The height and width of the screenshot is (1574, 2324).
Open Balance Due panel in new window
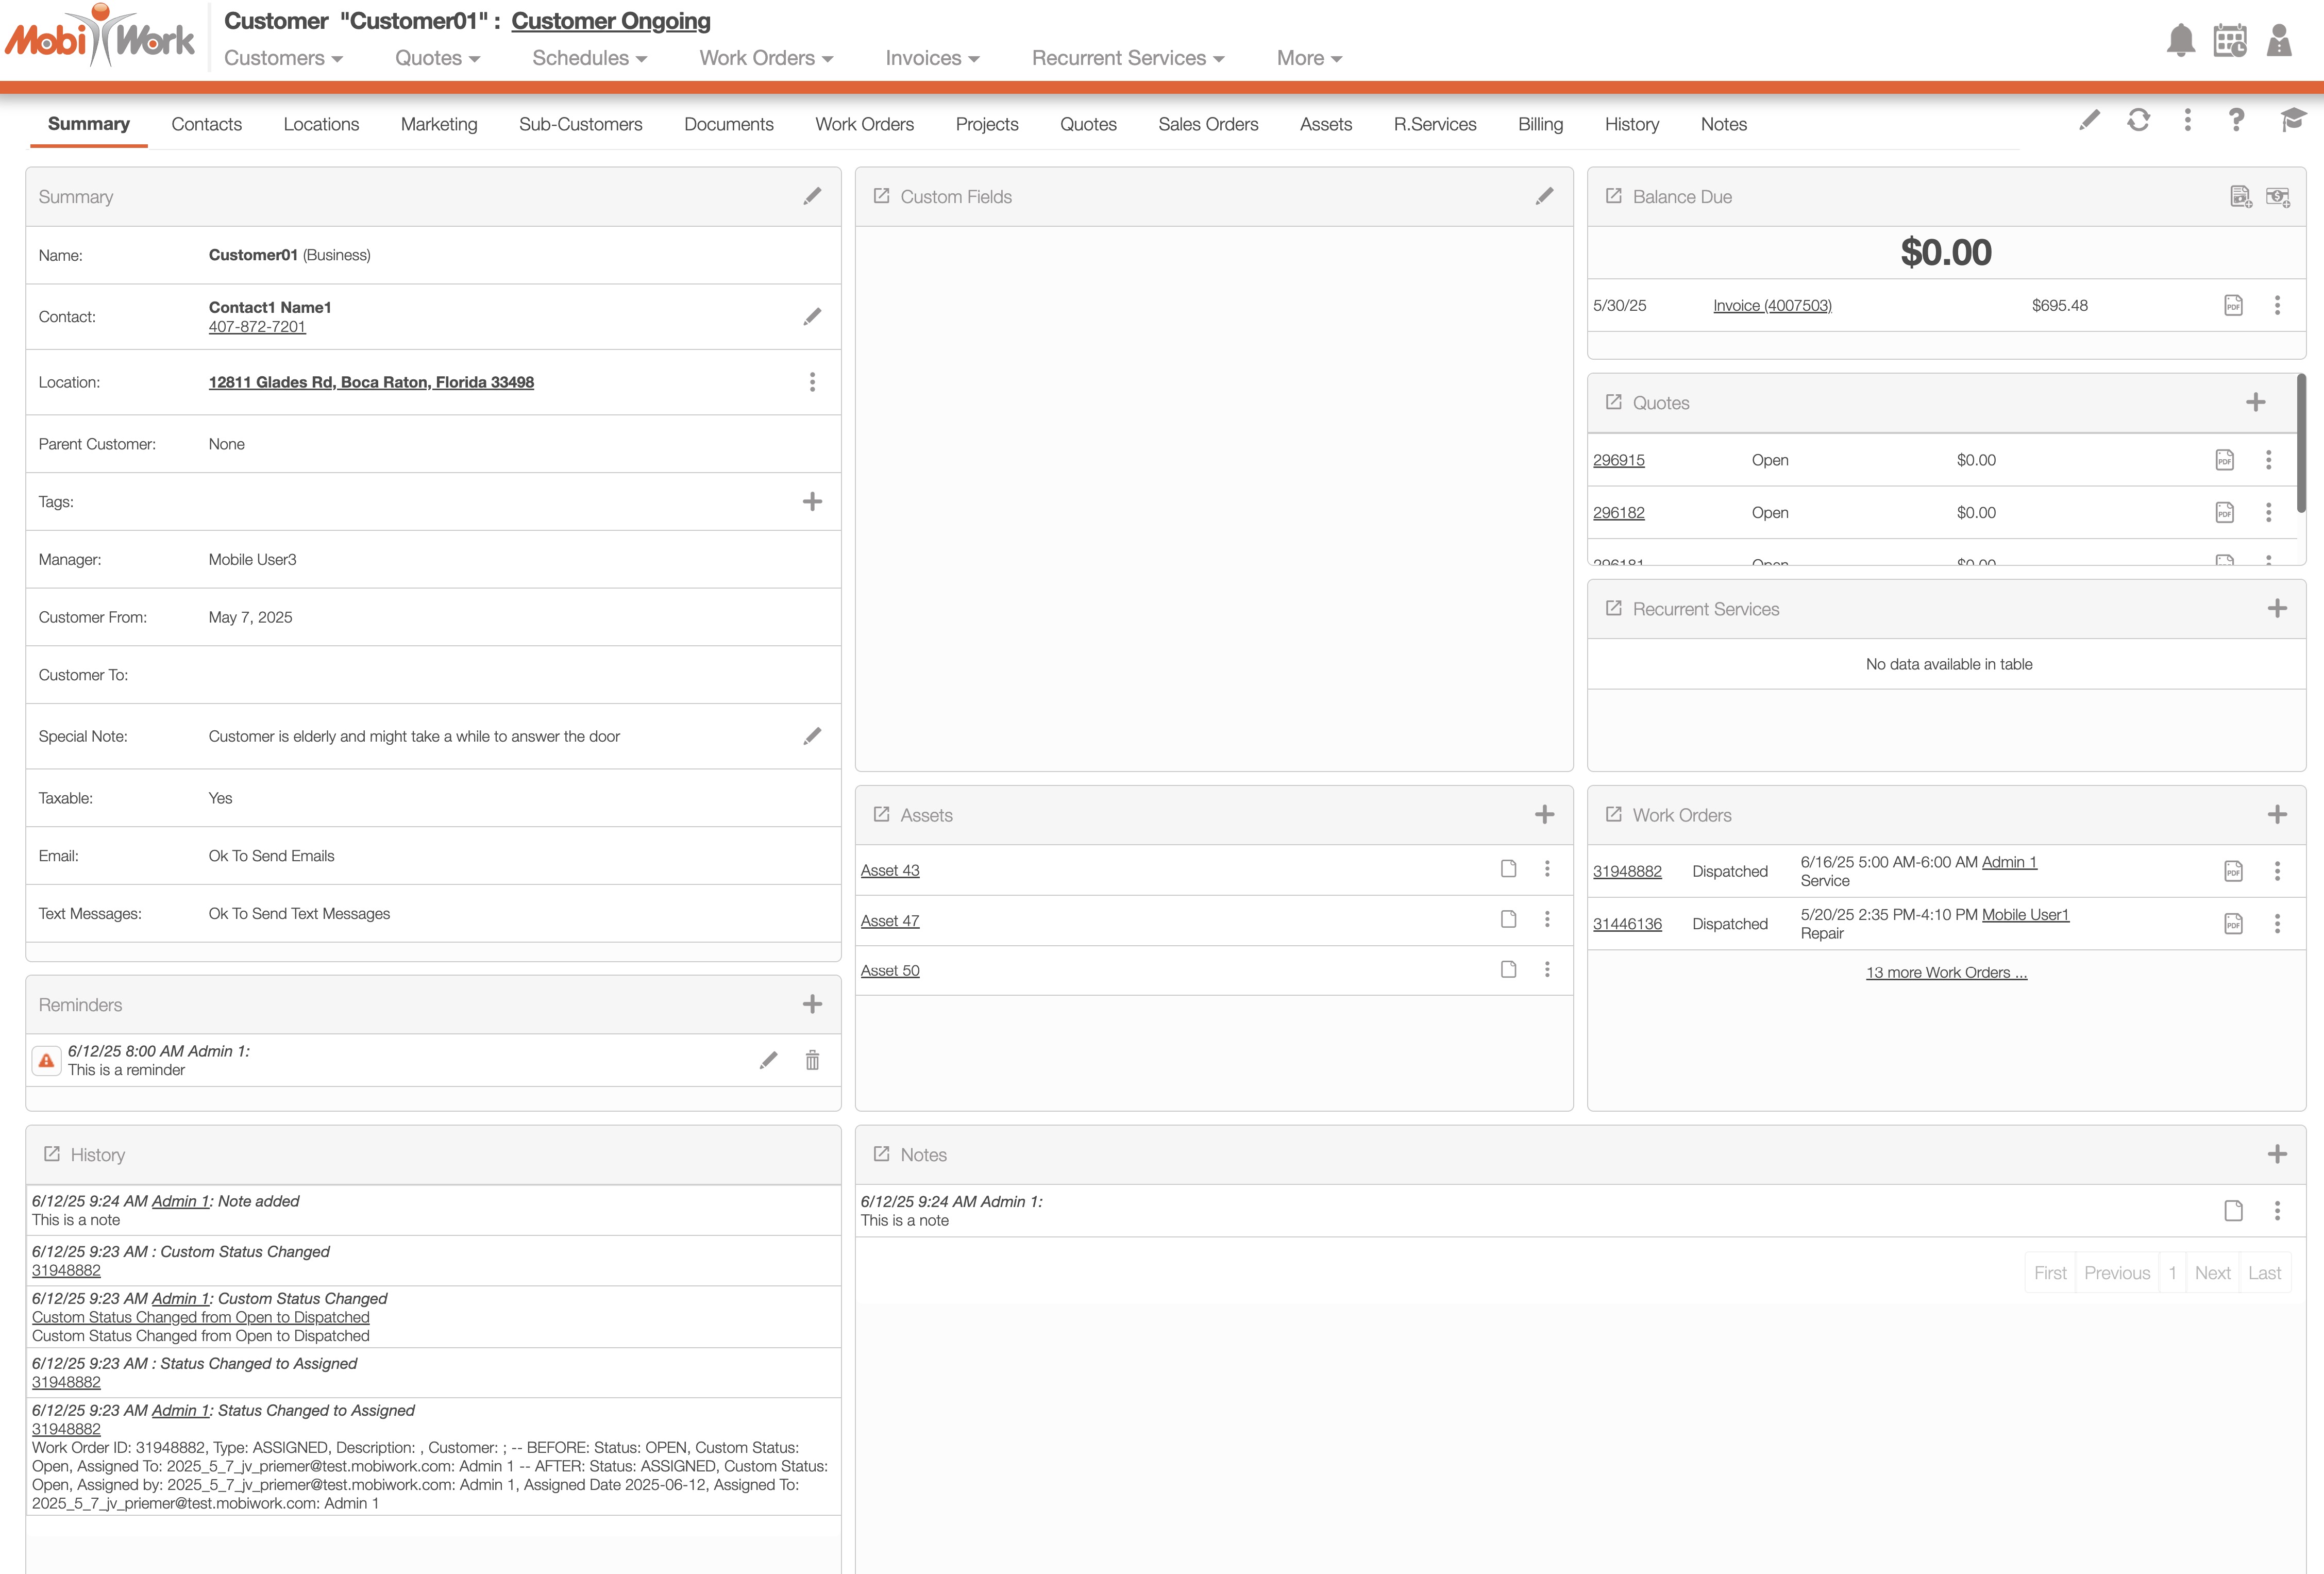tap(1613, 196)
